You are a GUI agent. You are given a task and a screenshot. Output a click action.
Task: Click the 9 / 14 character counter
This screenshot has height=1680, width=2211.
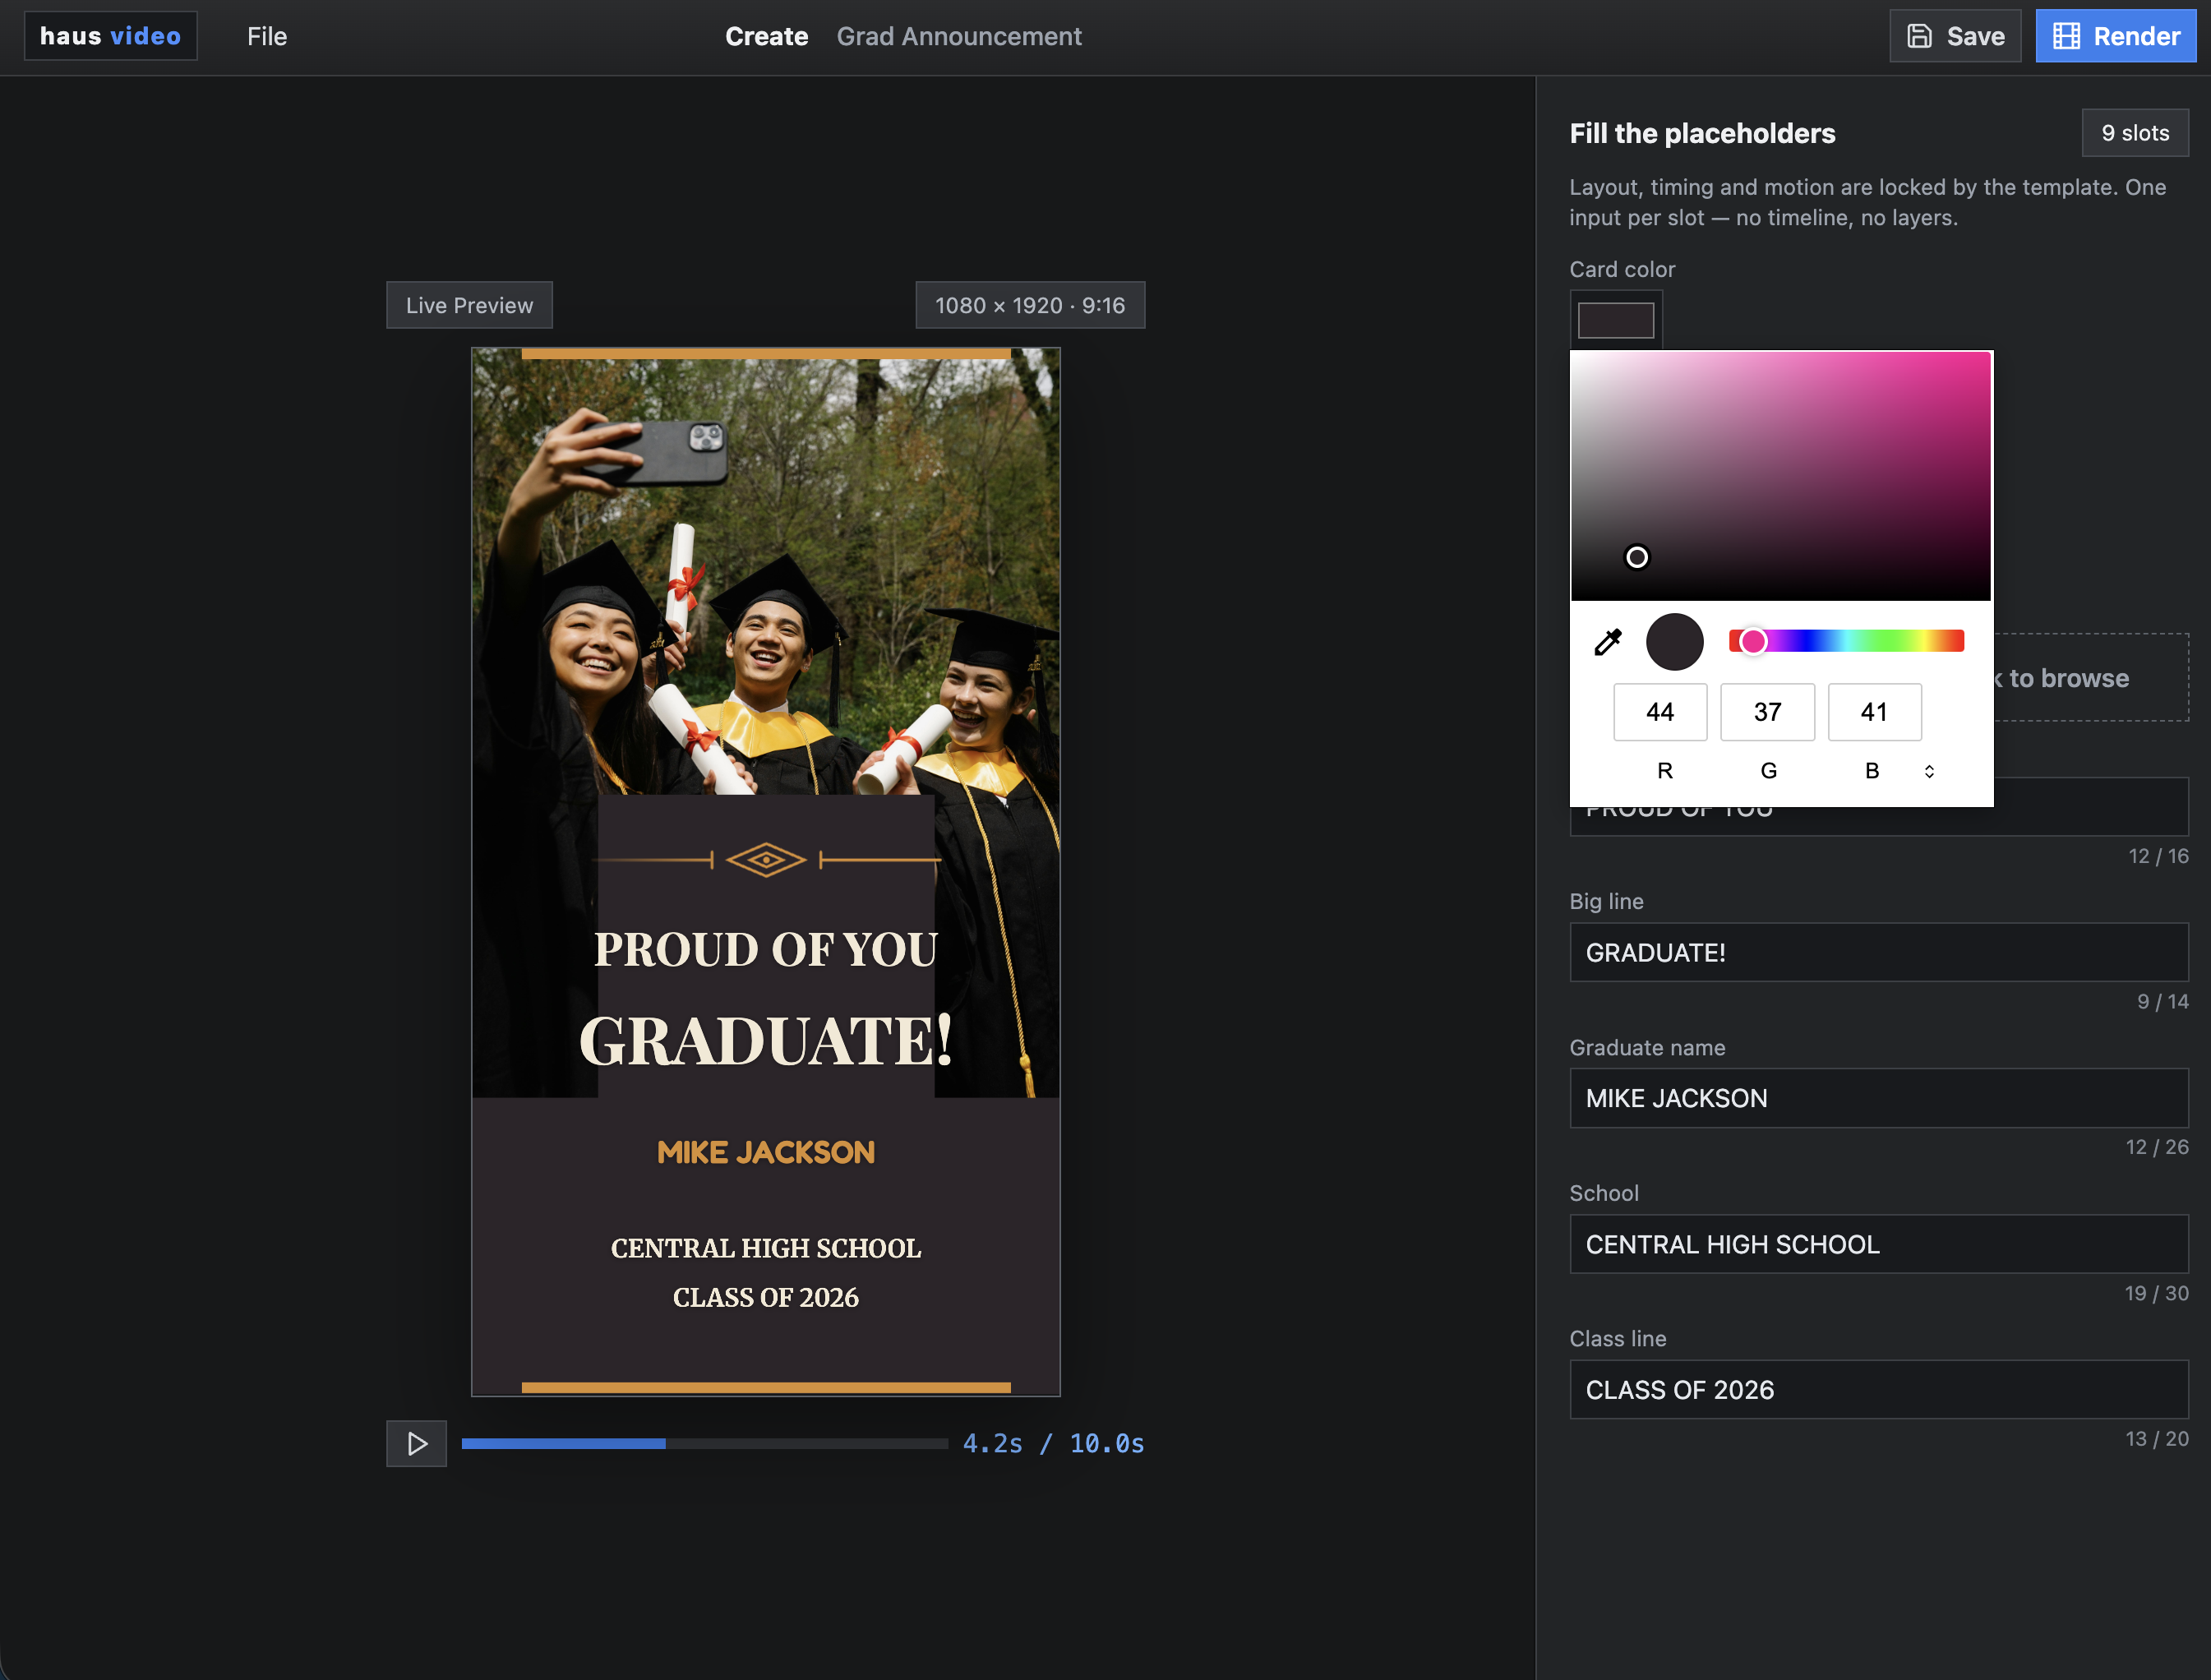[2162, 1001]
